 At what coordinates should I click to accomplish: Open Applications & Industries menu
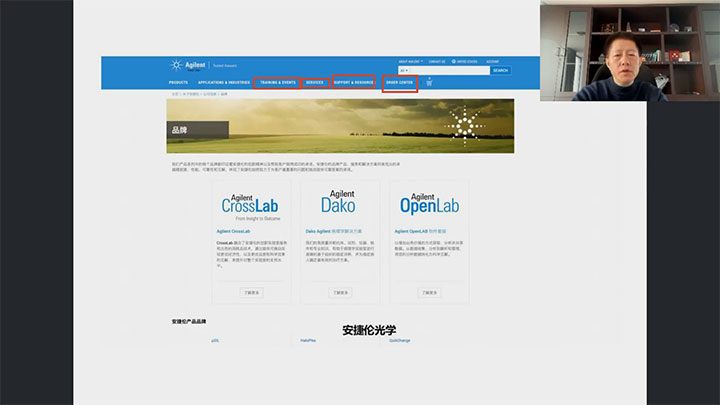click(x=223, y=82)
